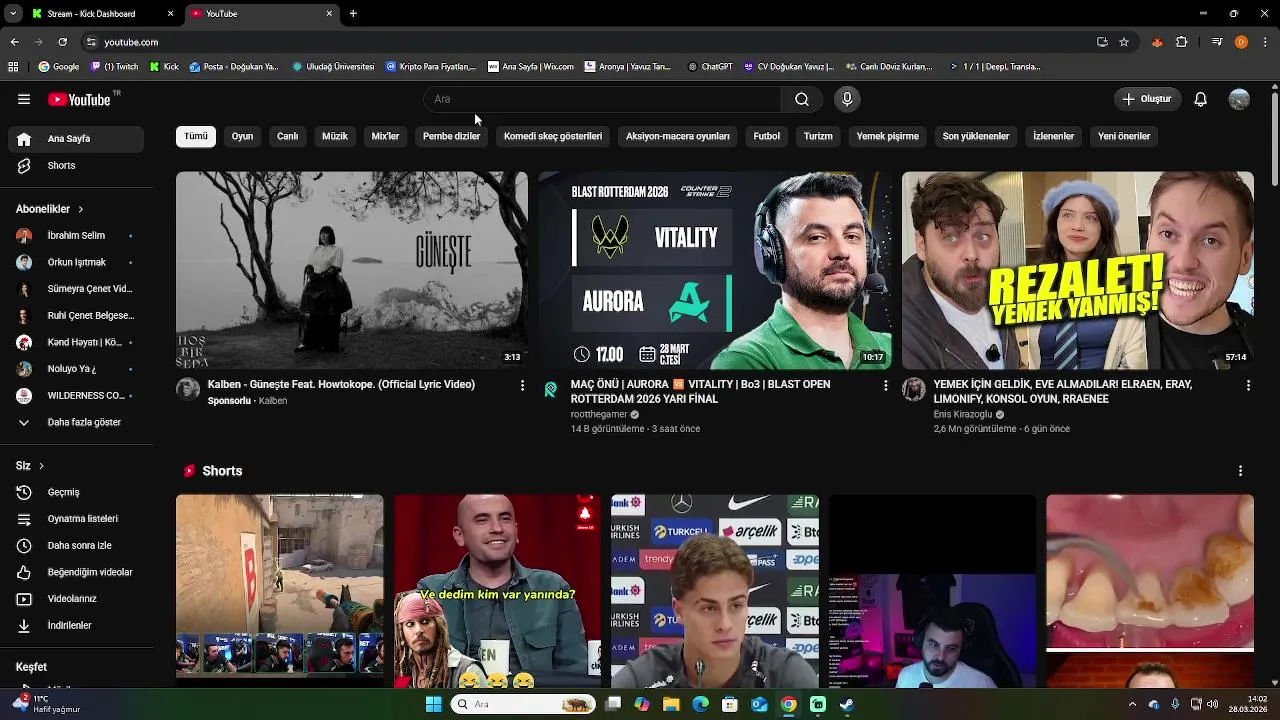
Task: Open the Twitch bookmark
Action: 113,67
